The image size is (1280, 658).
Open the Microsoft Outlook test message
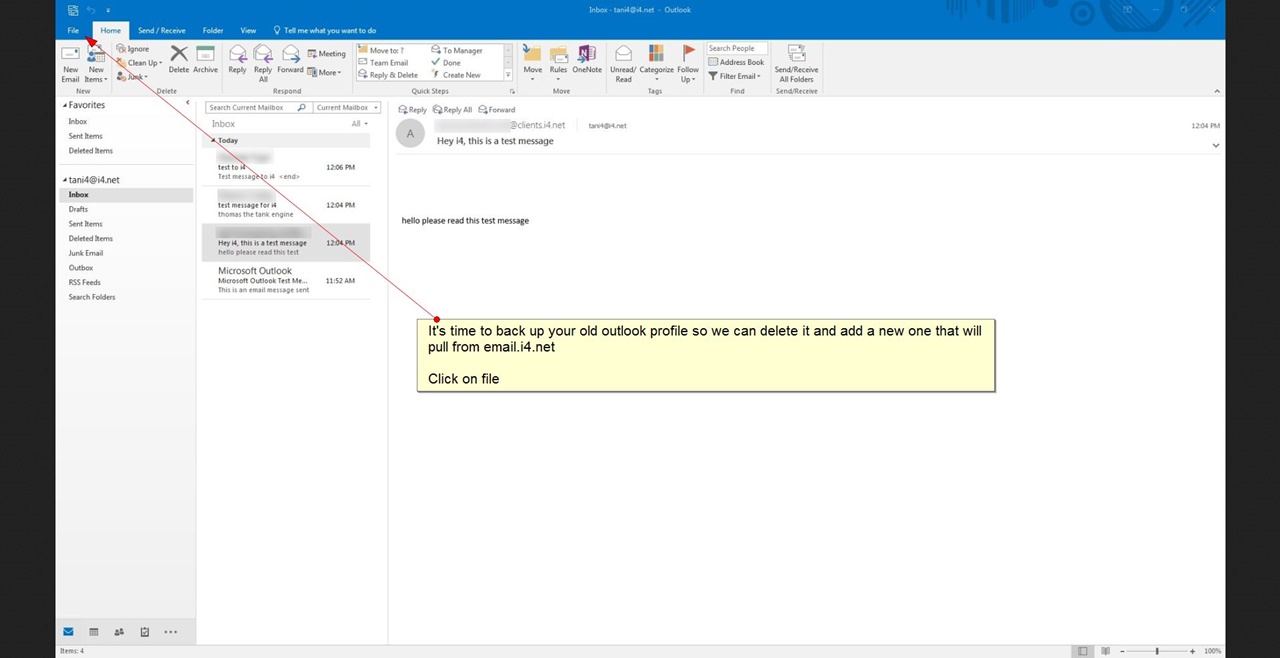coord(286,280)
